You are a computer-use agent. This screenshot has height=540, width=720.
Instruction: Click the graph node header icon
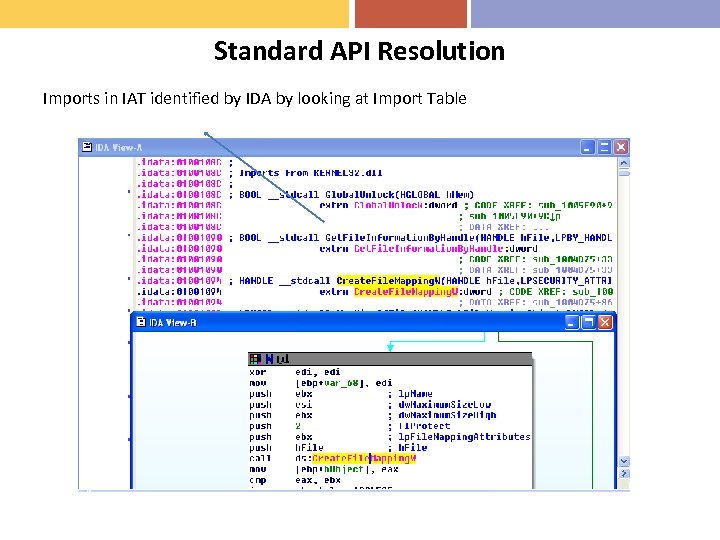pyautogui.click(x=255, y=359)
